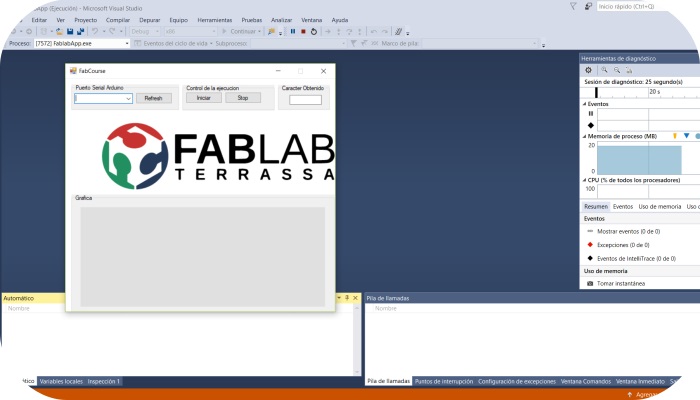Viewport: 700px width, 400px height.
Task: Open the Depurar menu
Action: [x=150, y=20]
